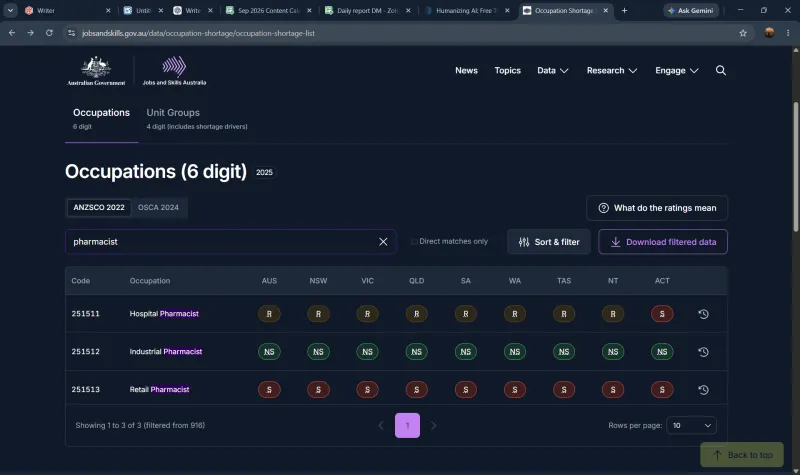Viewport: 800px width, 475px height.
Task: Expand the Data navigation menu
Action: [x=553, y=70]
